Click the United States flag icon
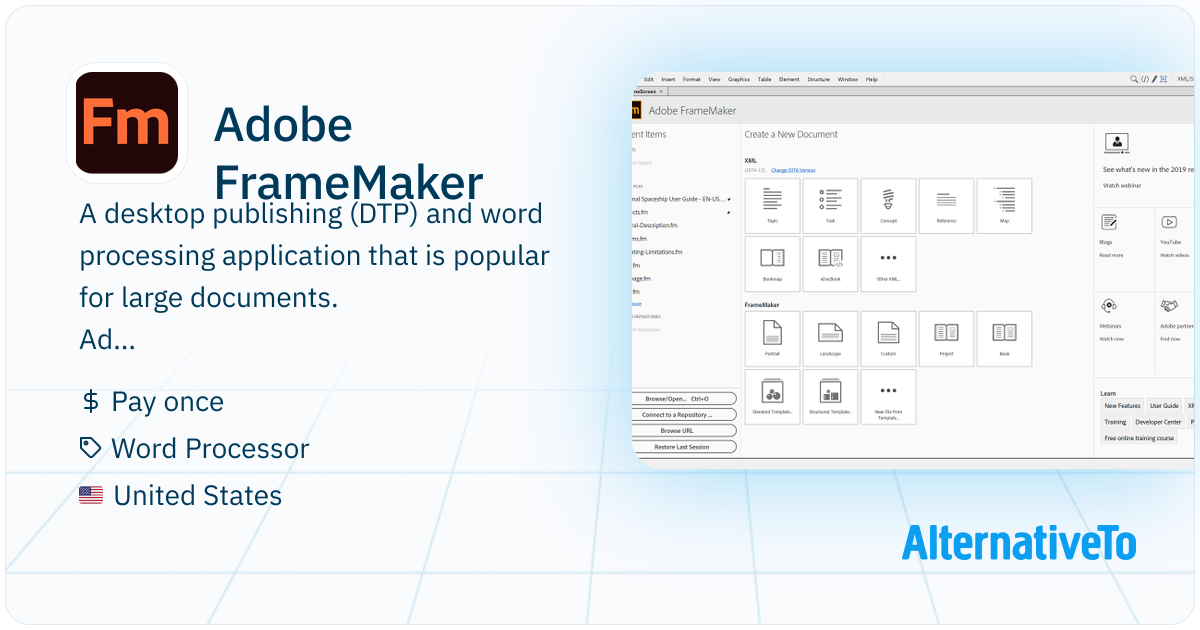Screen dimensions: 1200x630 [x=91, y=495]
